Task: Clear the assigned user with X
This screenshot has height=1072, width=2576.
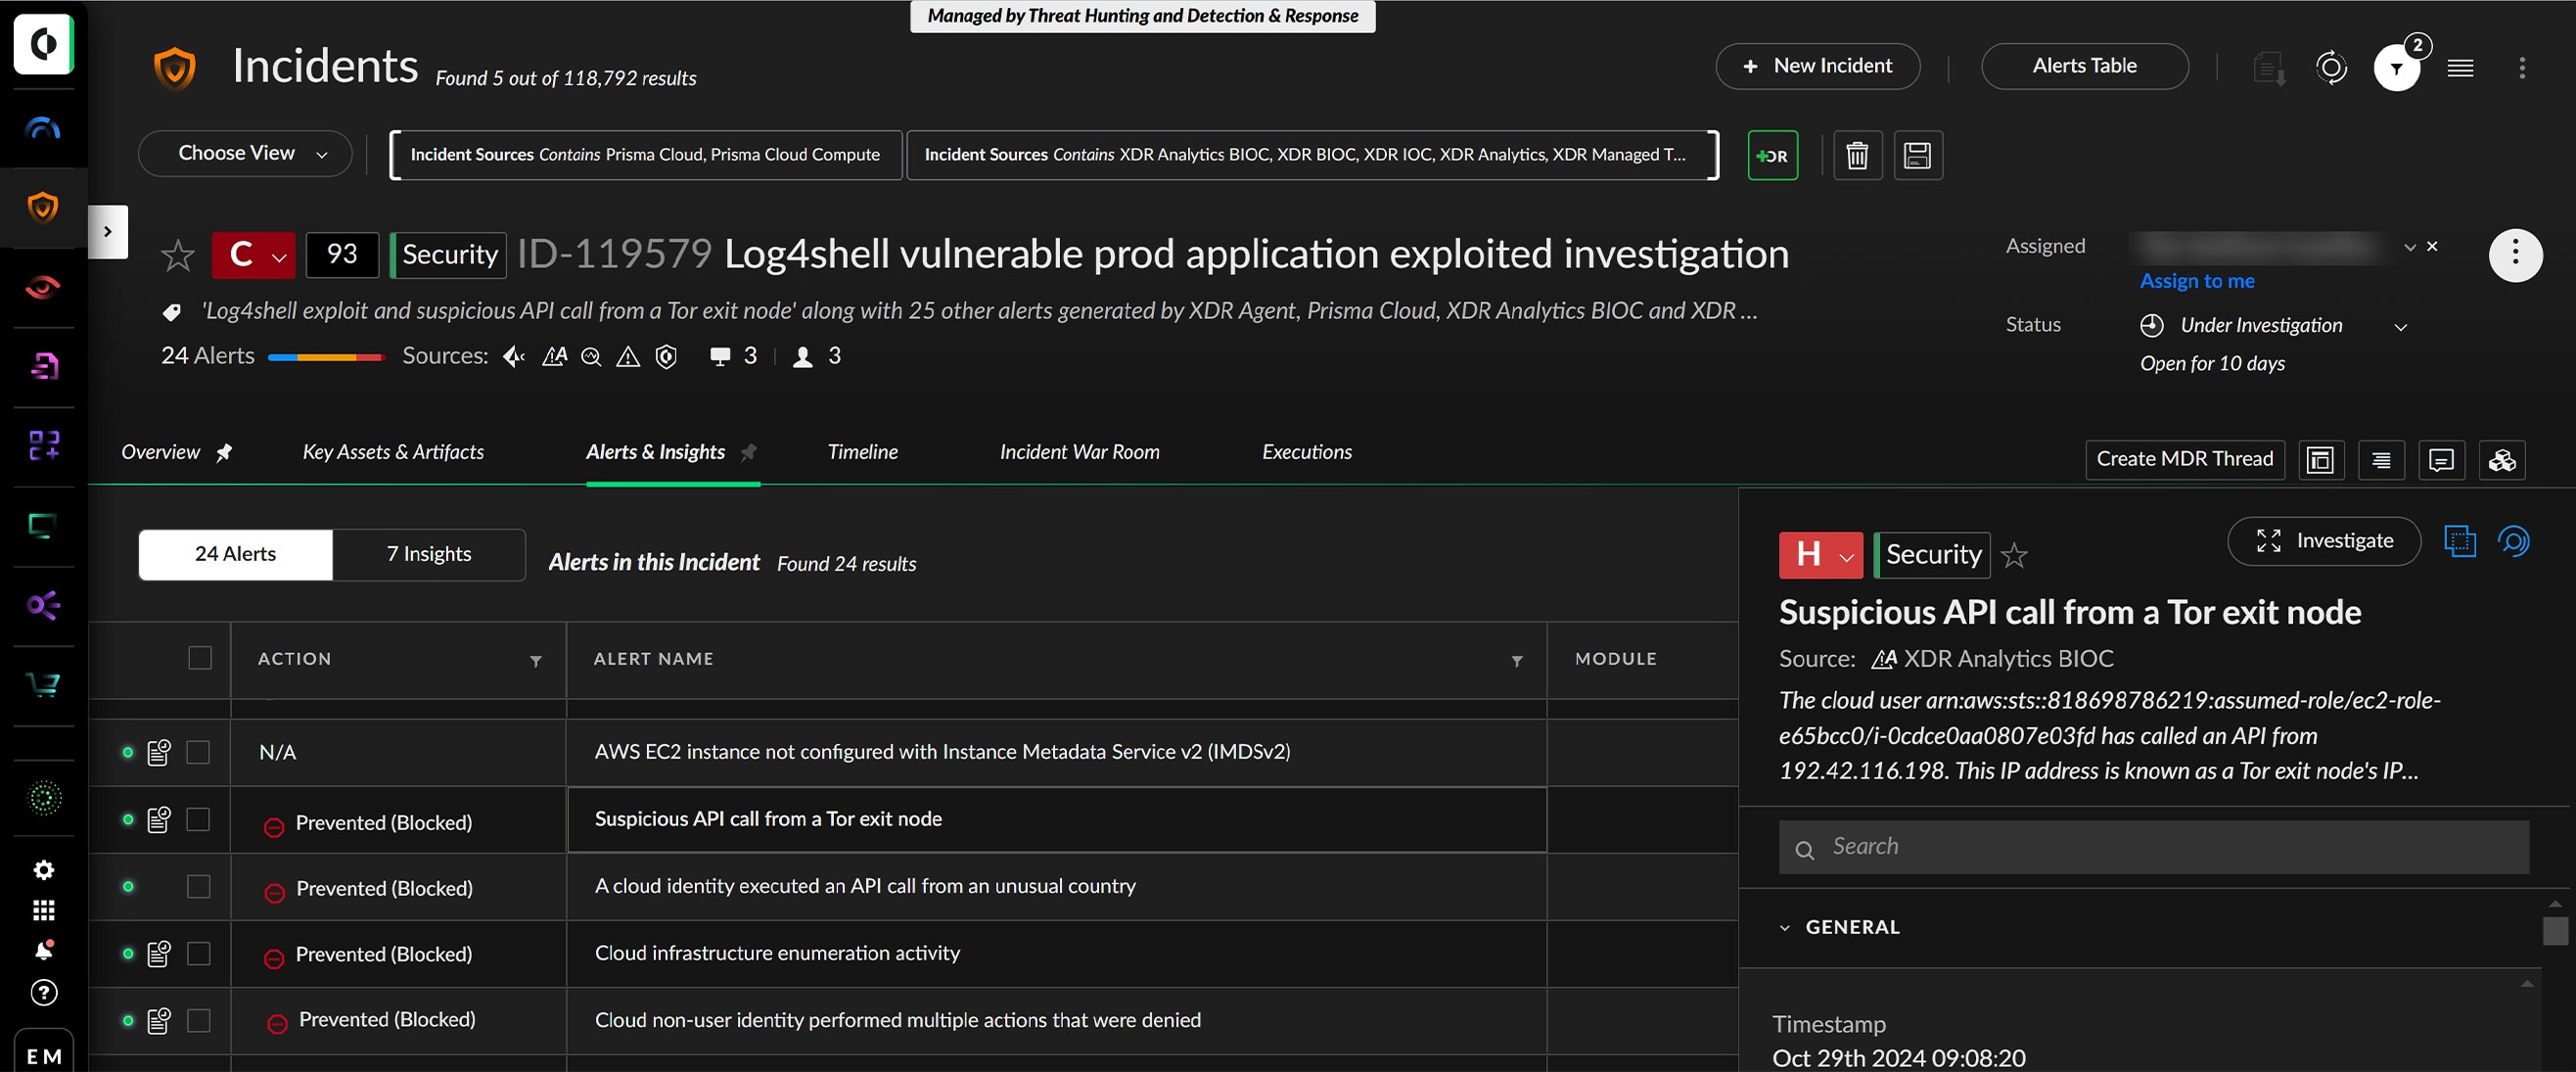Action: click(x=2432, y=246)
